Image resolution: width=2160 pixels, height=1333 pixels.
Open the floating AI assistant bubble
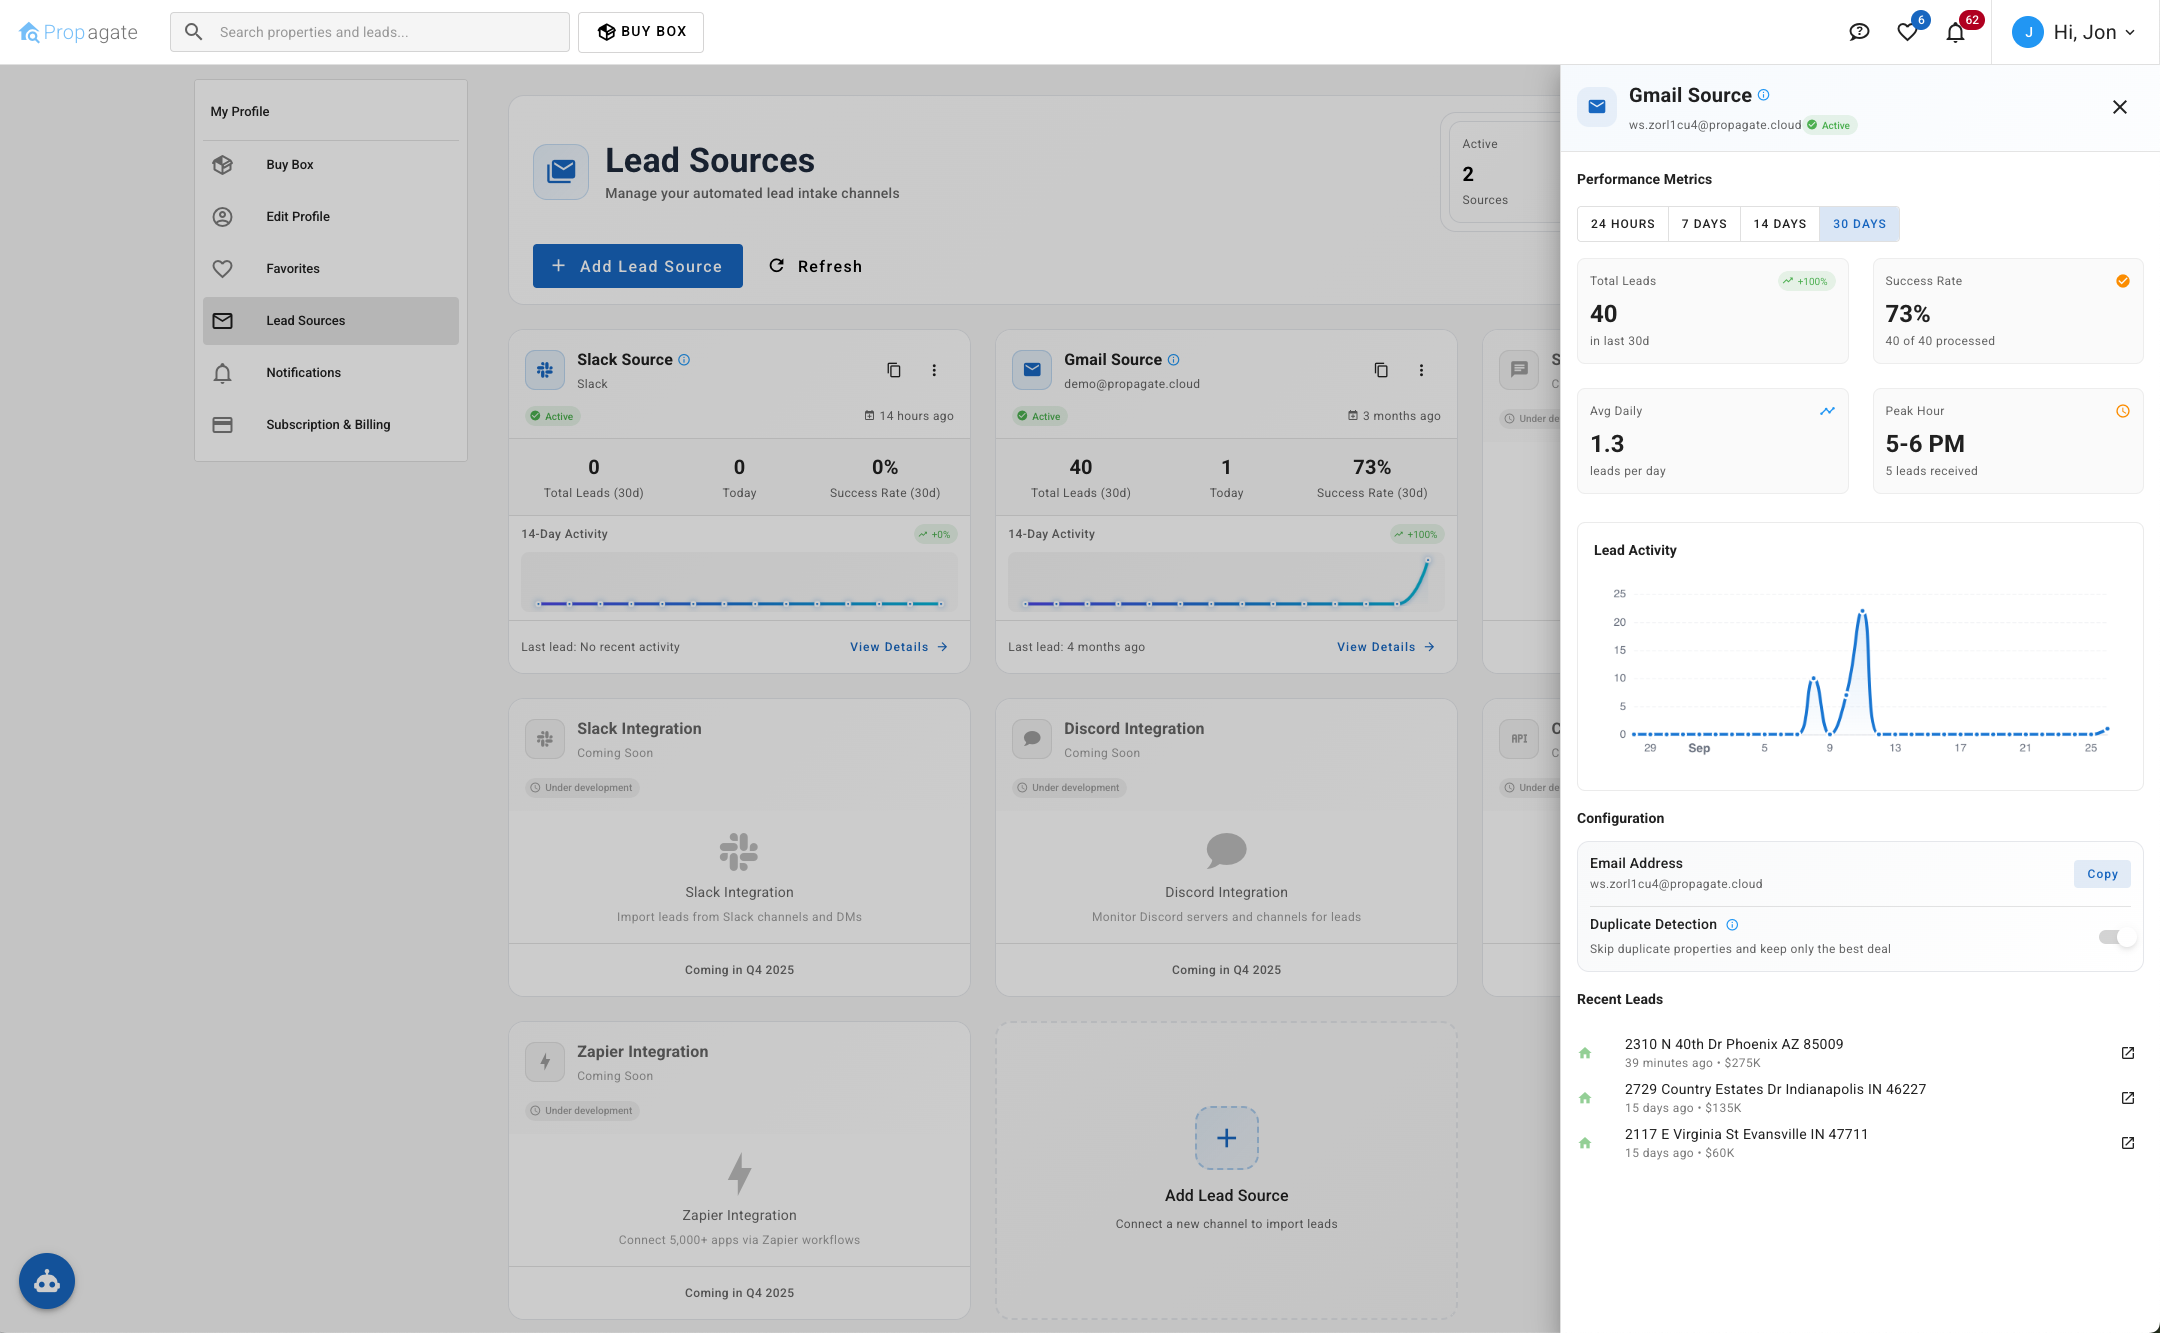(47, 1281)
